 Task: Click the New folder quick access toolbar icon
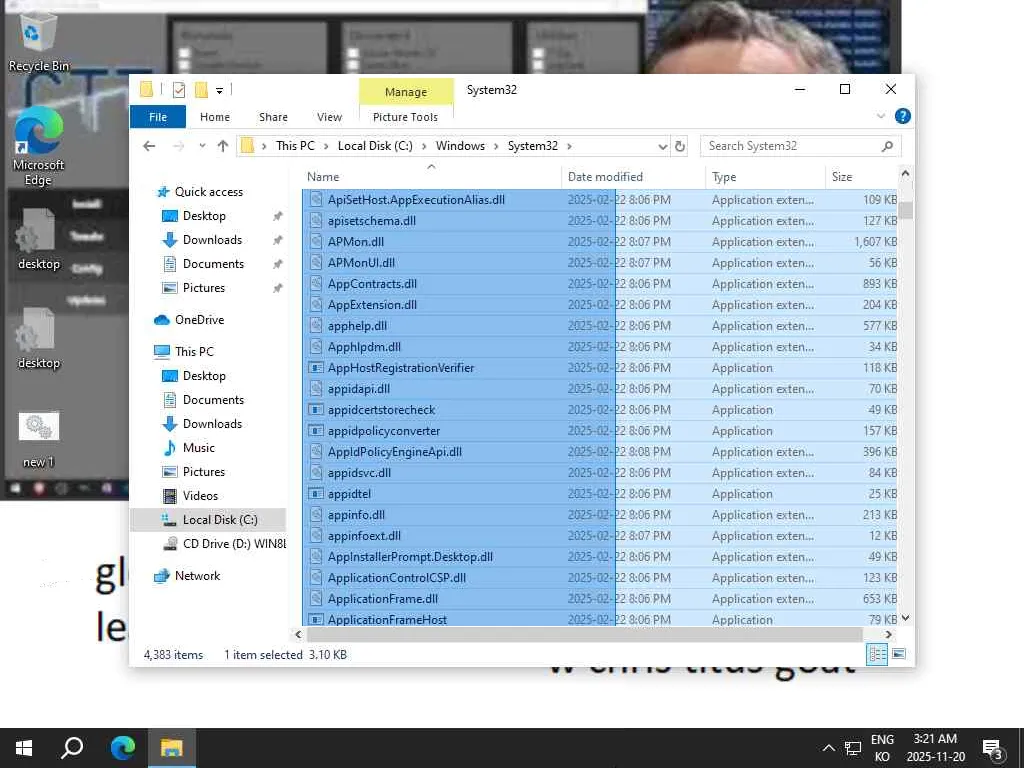201,90
